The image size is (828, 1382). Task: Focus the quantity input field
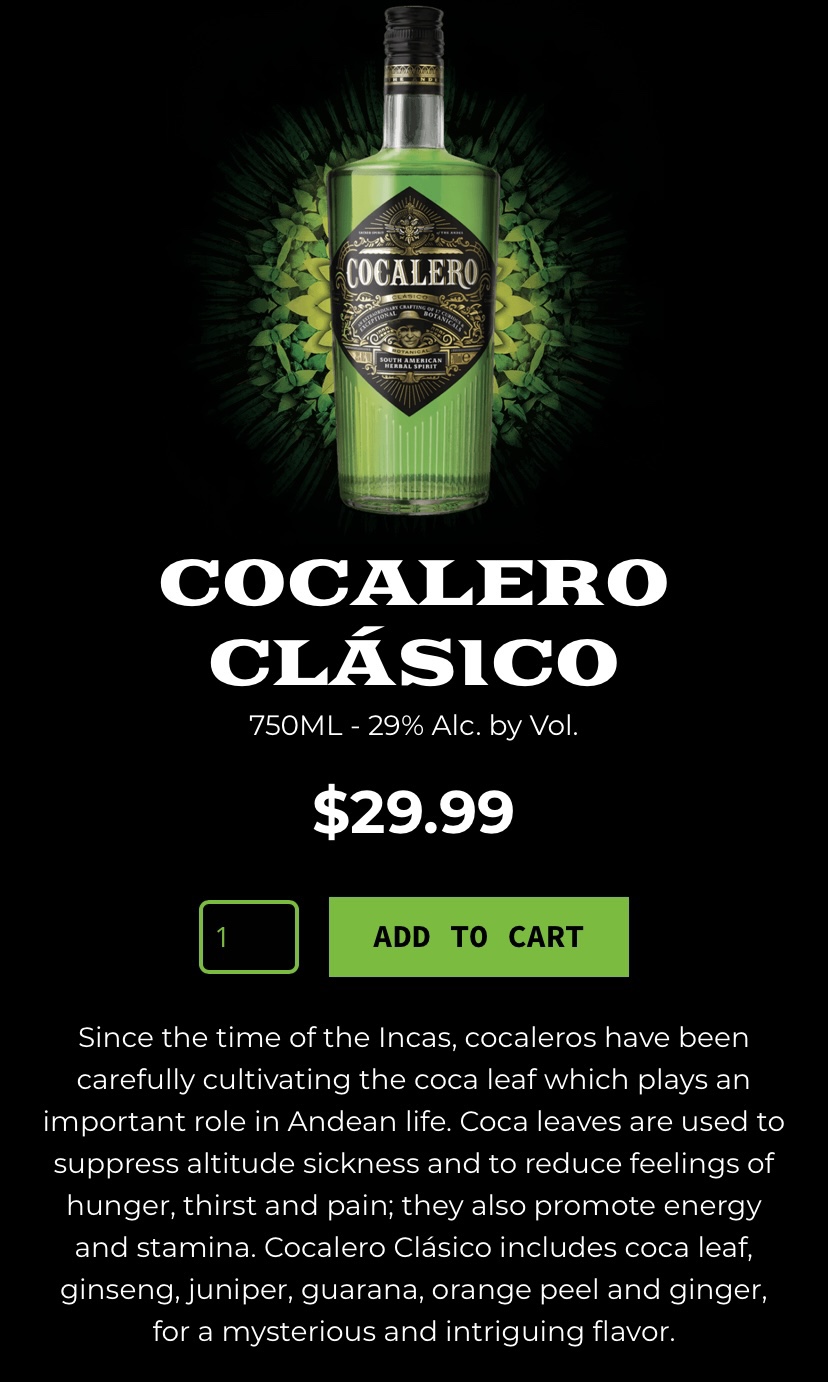tap(249, 937)
